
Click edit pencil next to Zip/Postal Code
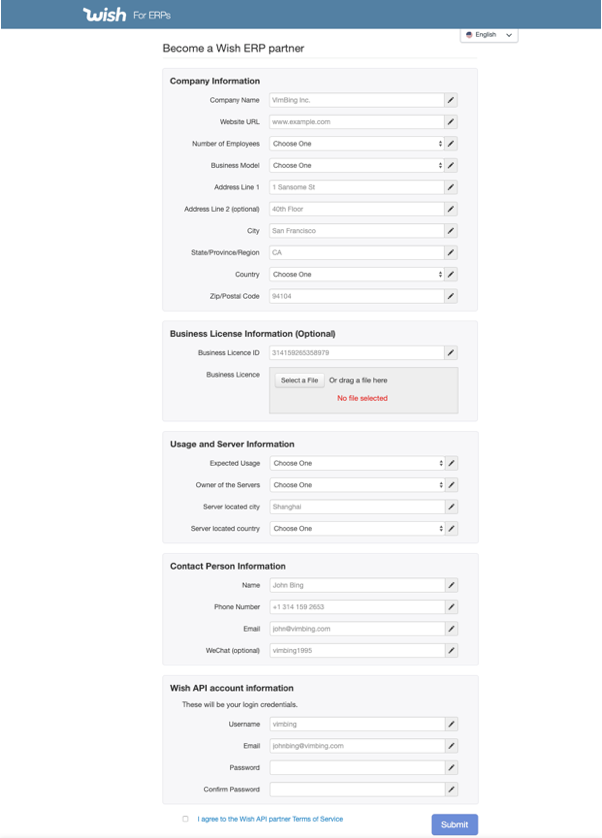(451, 296)
